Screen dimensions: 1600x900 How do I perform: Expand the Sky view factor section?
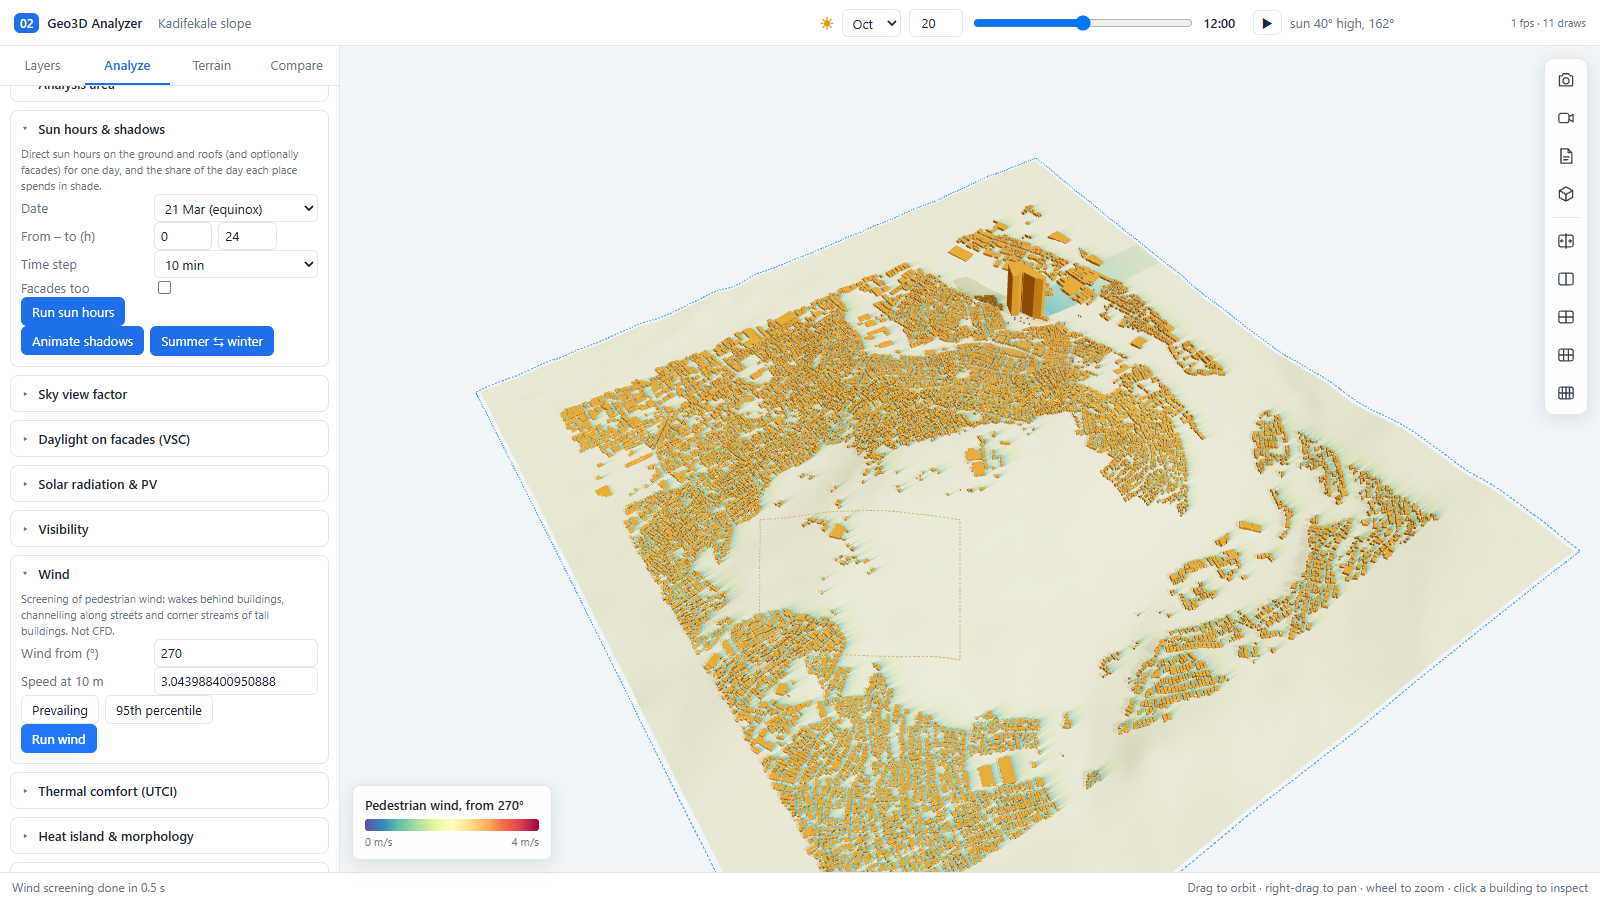169,394
